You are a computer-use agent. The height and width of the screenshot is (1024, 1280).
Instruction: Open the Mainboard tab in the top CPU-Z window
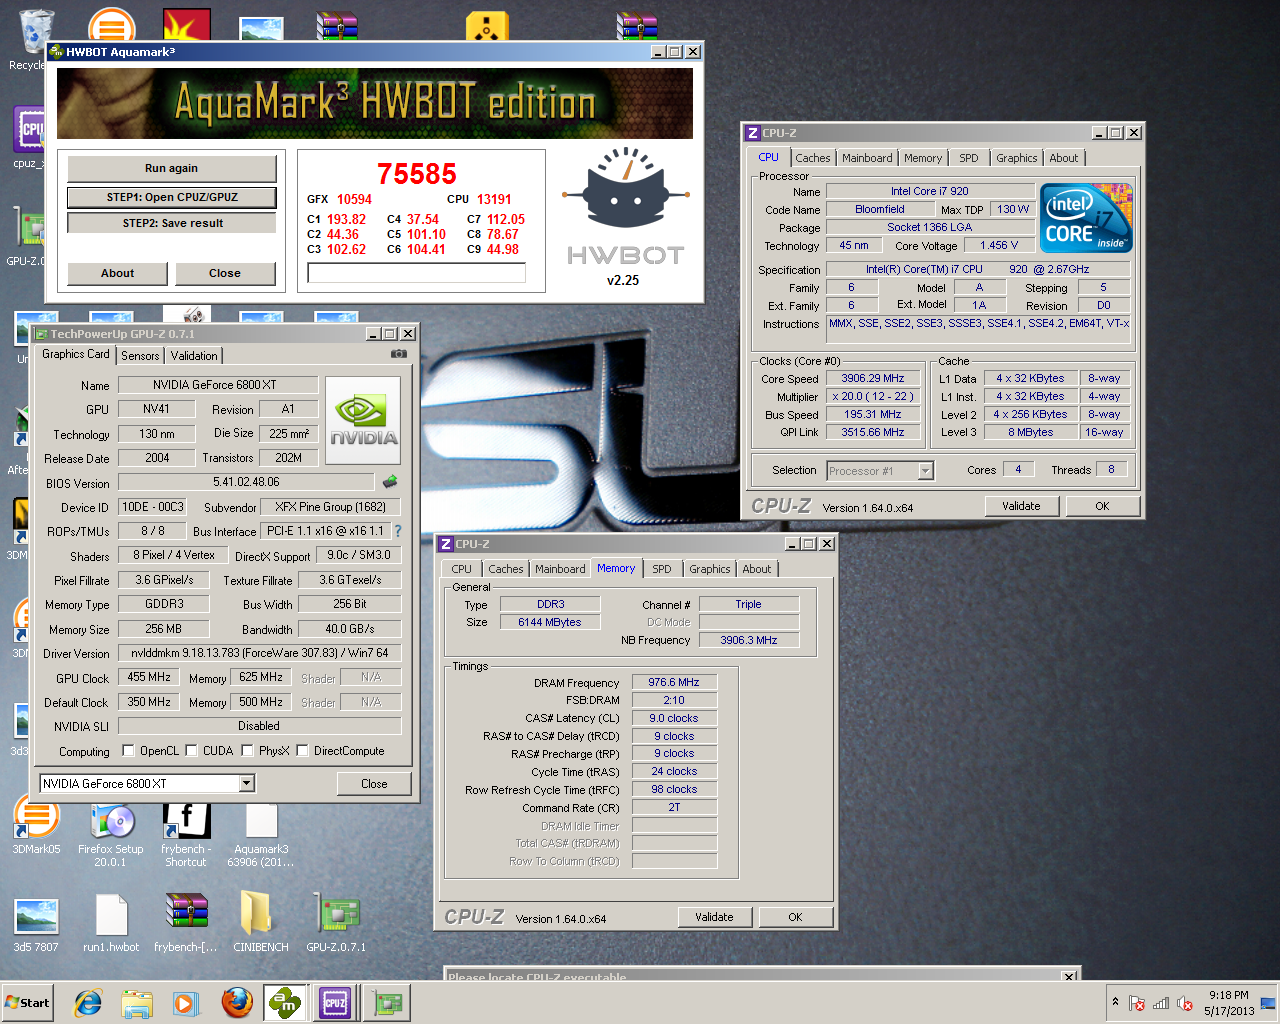click(867, 158)
